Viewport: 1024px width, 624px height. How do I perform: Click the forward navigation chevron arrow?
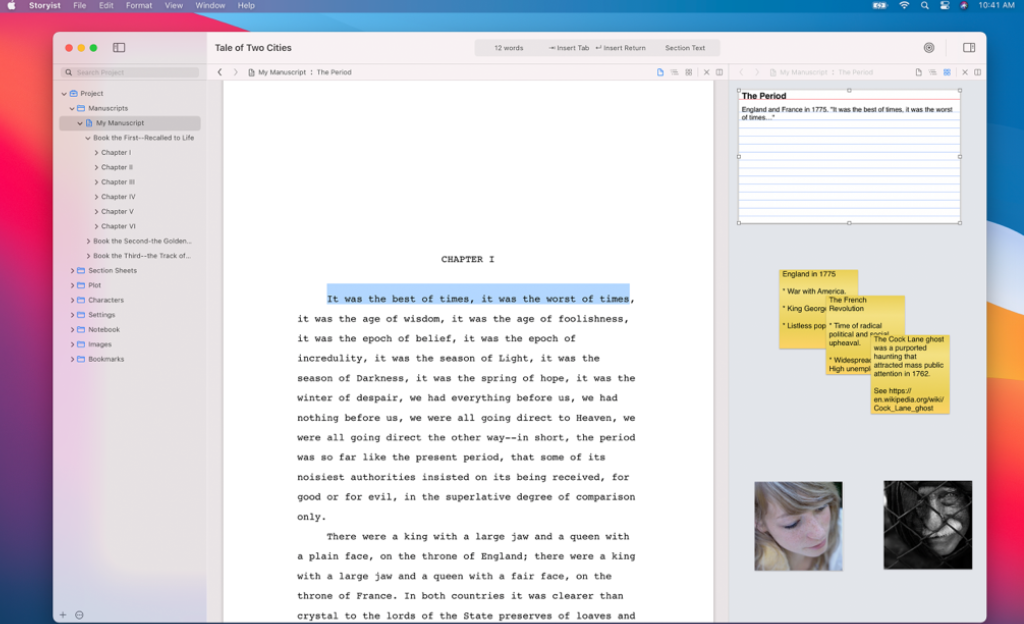point(236,72)
